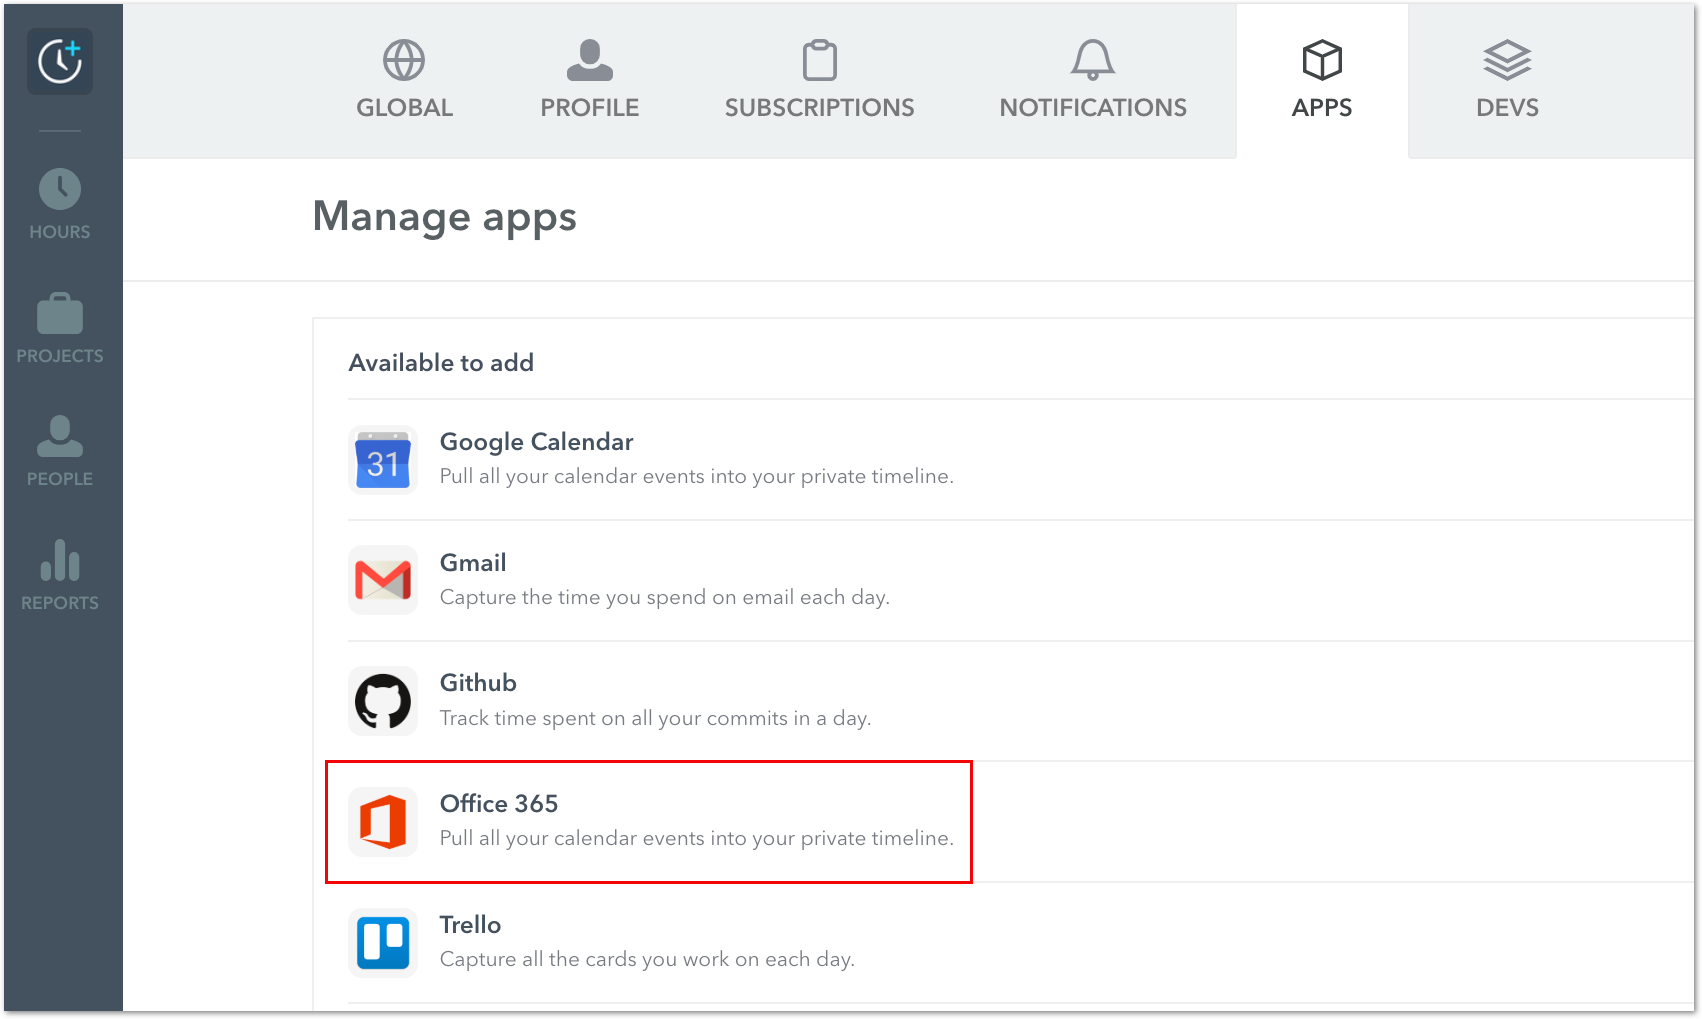Click the Google Calendar app icon
Viewport: 1702px width, 1019px height.
[382, 460]
